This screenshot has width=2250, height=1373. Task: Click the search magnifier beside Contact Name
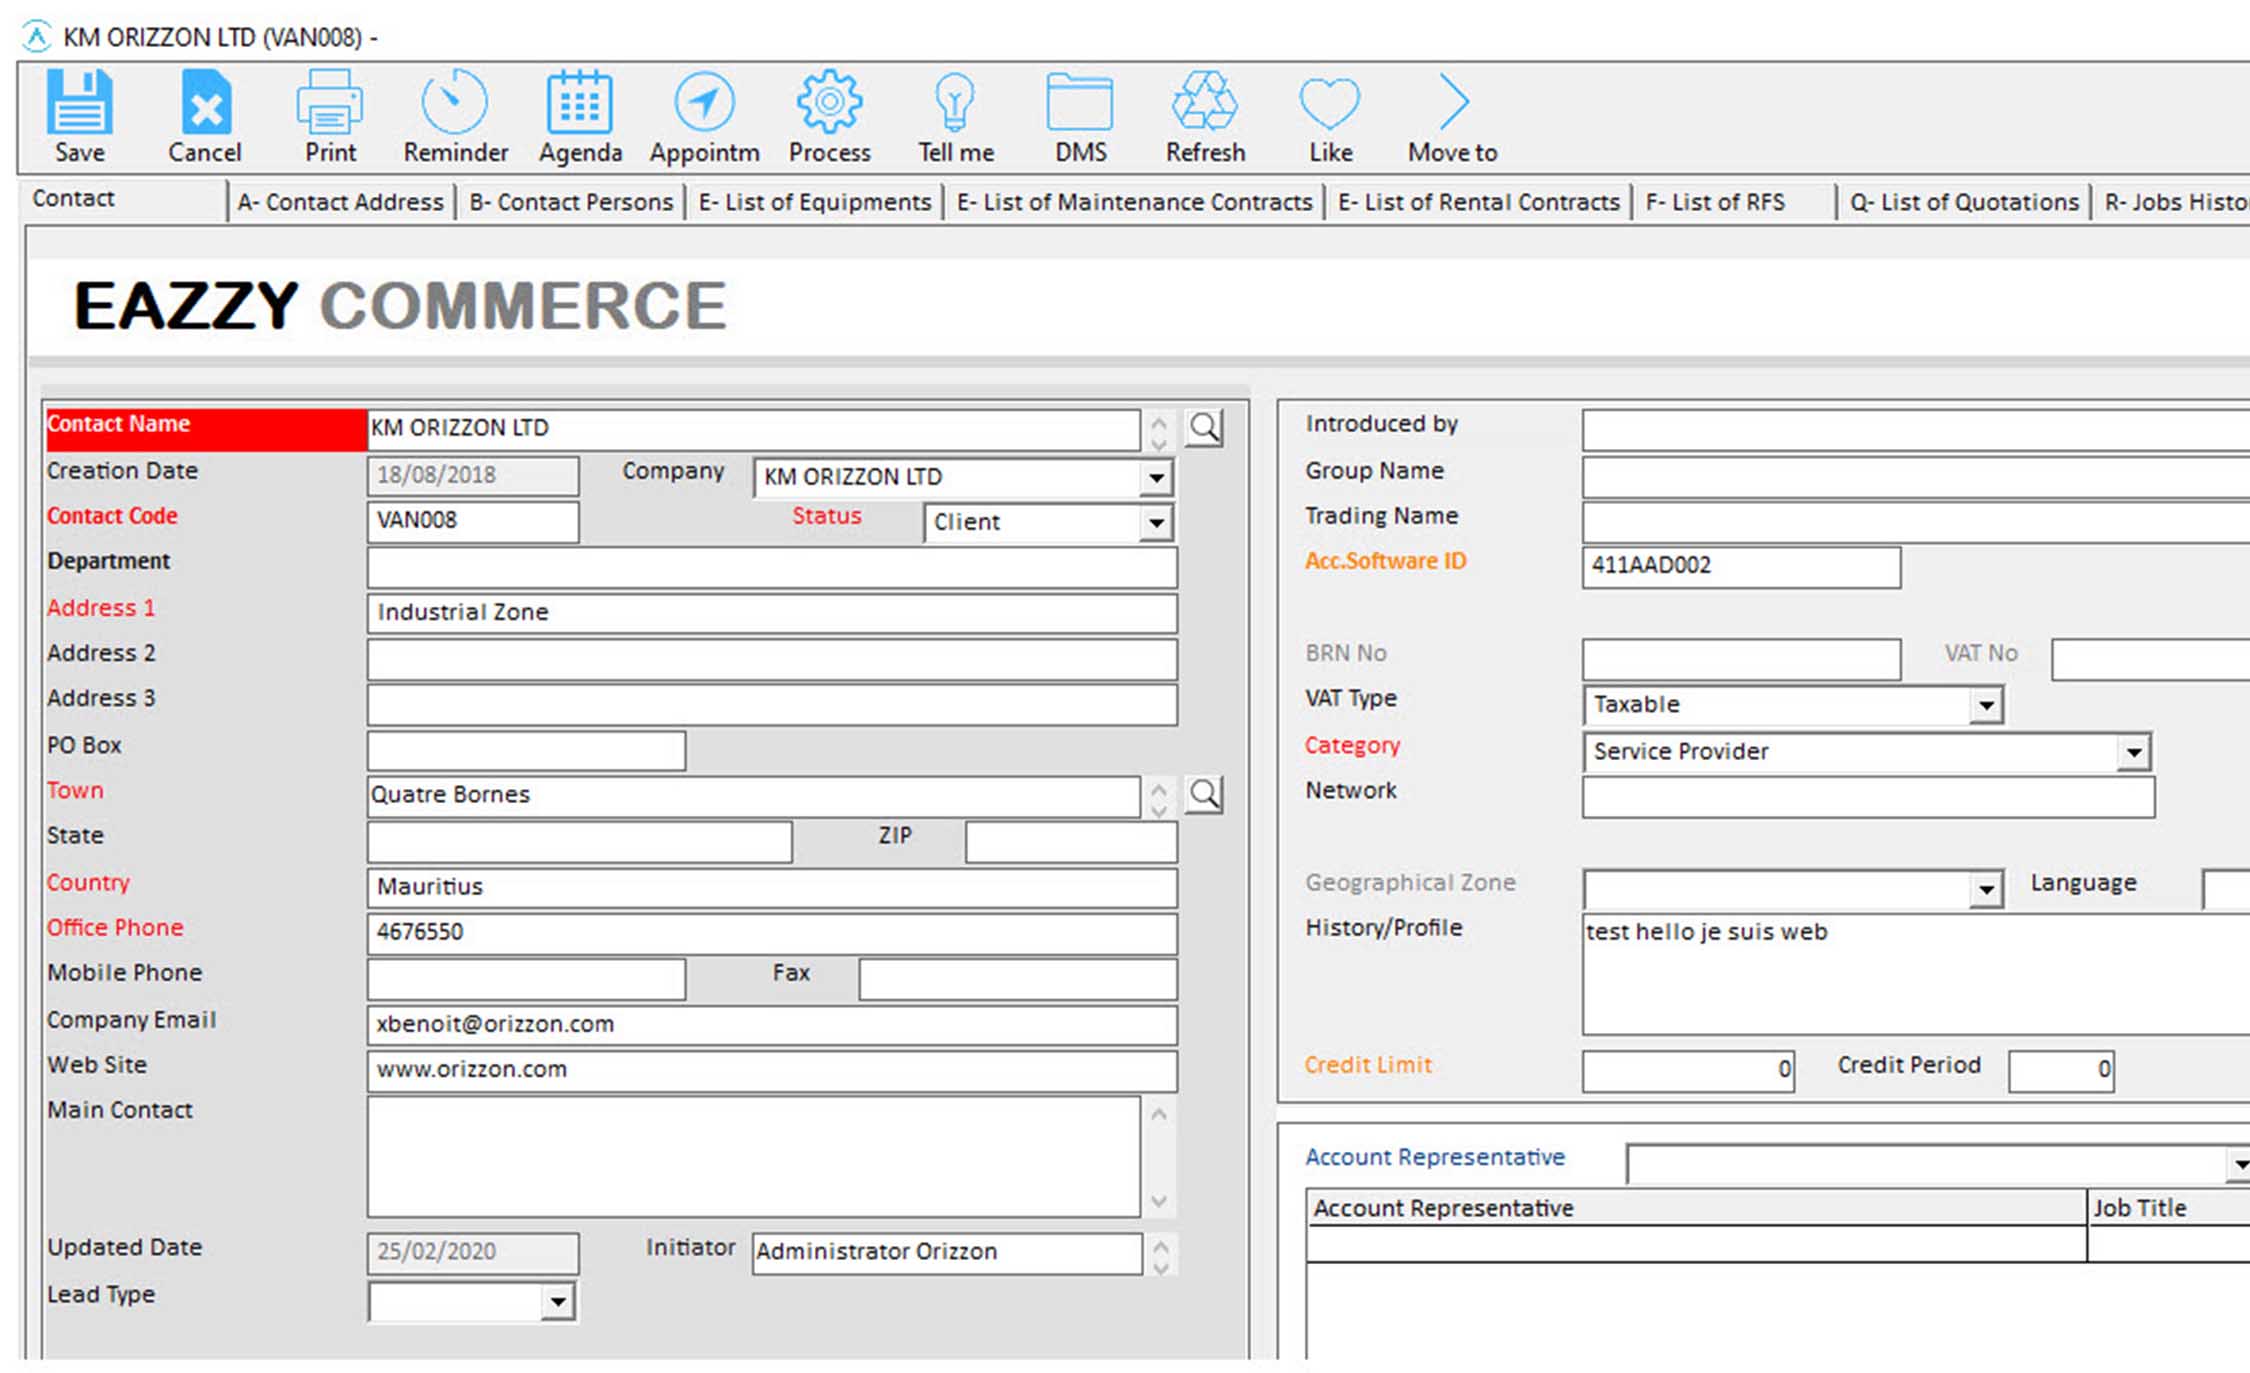(x=1204, y=428)
